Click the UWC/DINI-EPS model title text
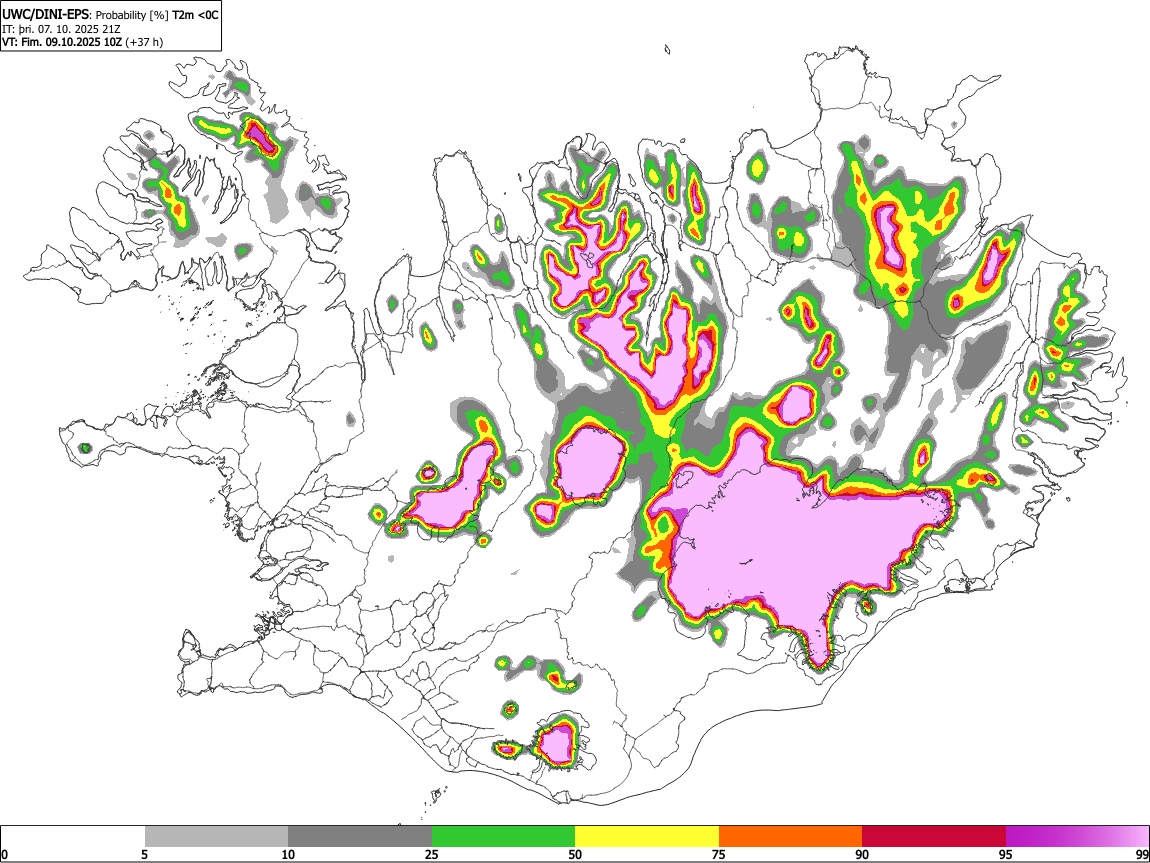The width and height of the screenshot is (1150, 863). (47, 15)
